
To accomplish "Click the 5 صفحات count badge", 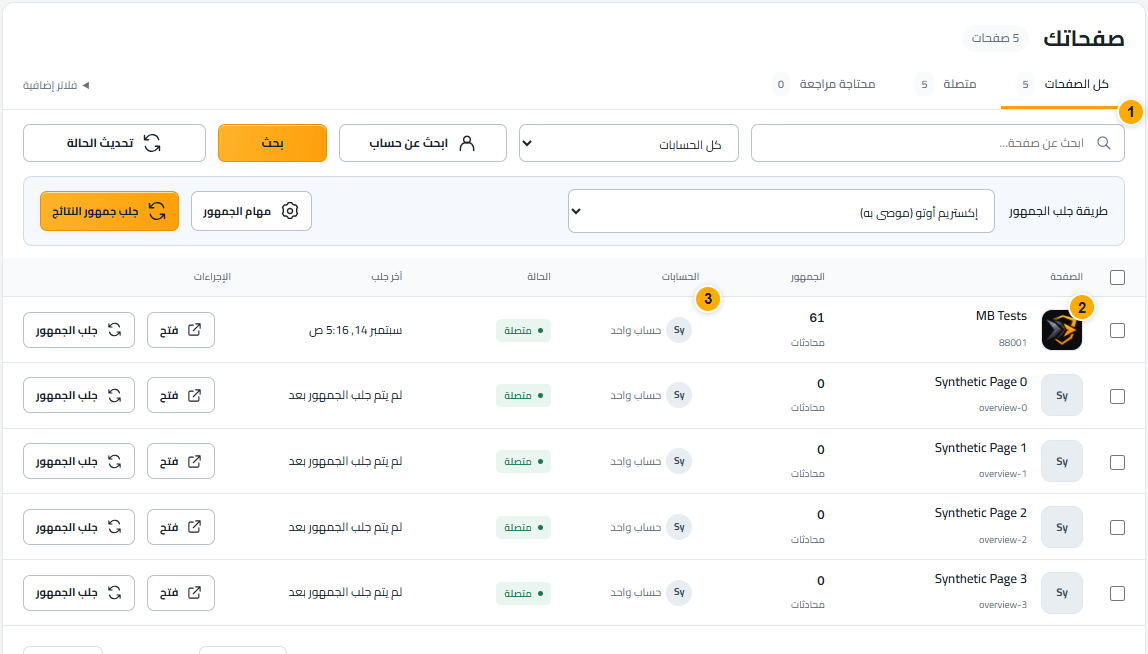I will [x=995, y=38].
